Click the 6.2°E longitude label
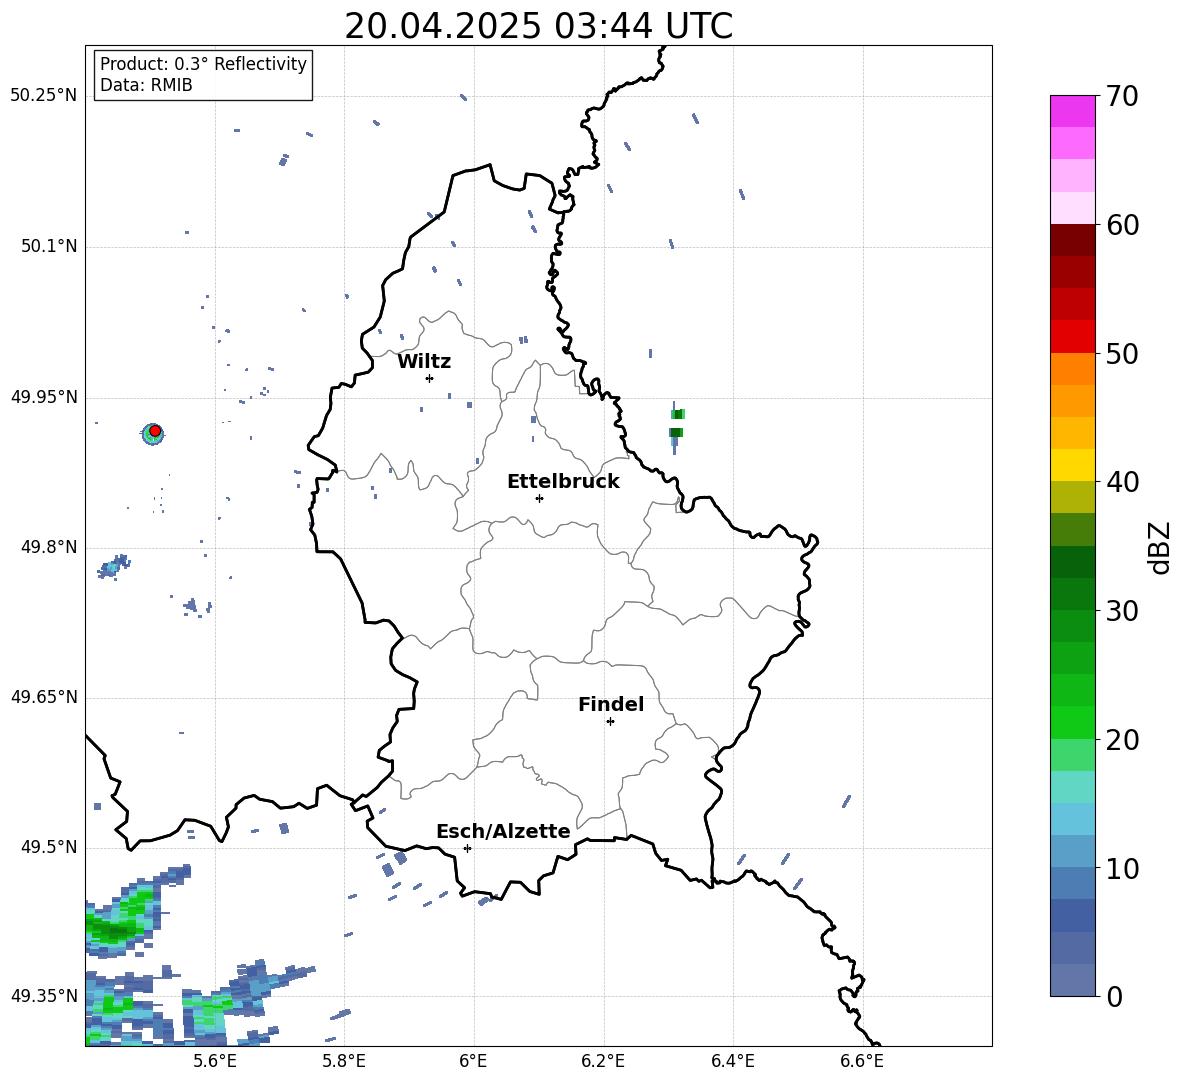Viewport: 1184px width, 1081px height. pyautogui.click(x=603, y=1061)
